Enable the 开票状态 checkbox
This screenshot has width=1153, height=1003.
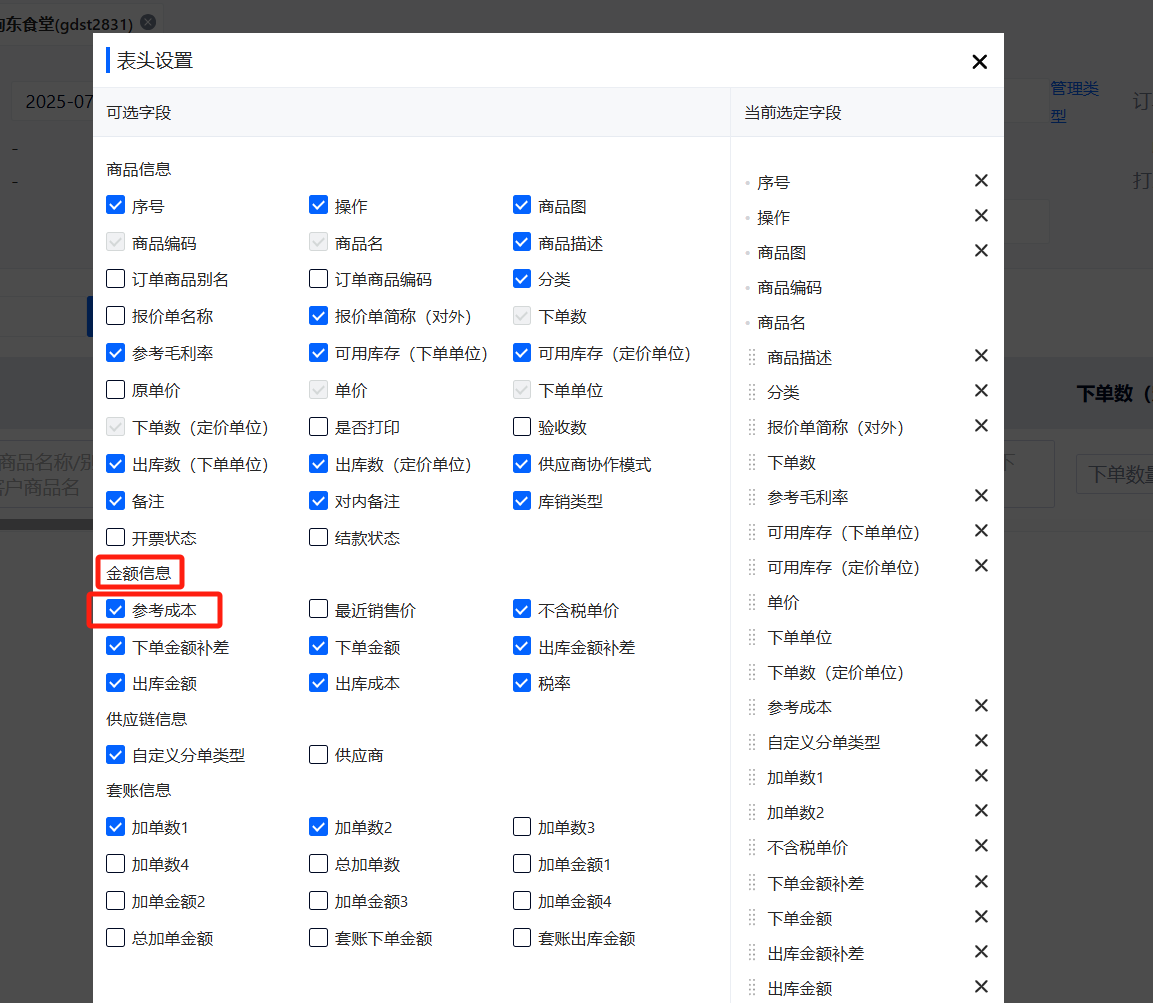point(115,538)
